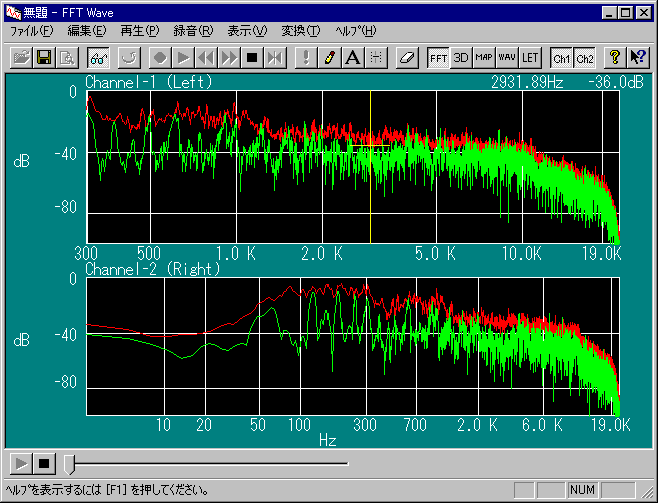Select the text 'A' tool icon

coord(352,57)
